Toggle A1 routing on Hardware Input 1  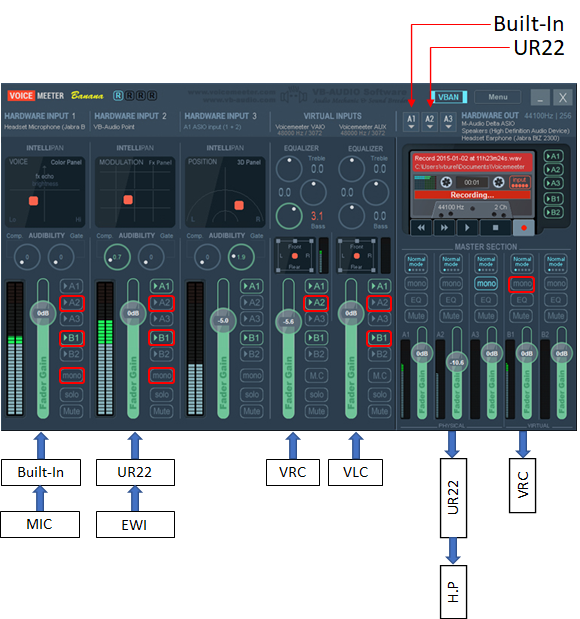click(x=72, y=286)
